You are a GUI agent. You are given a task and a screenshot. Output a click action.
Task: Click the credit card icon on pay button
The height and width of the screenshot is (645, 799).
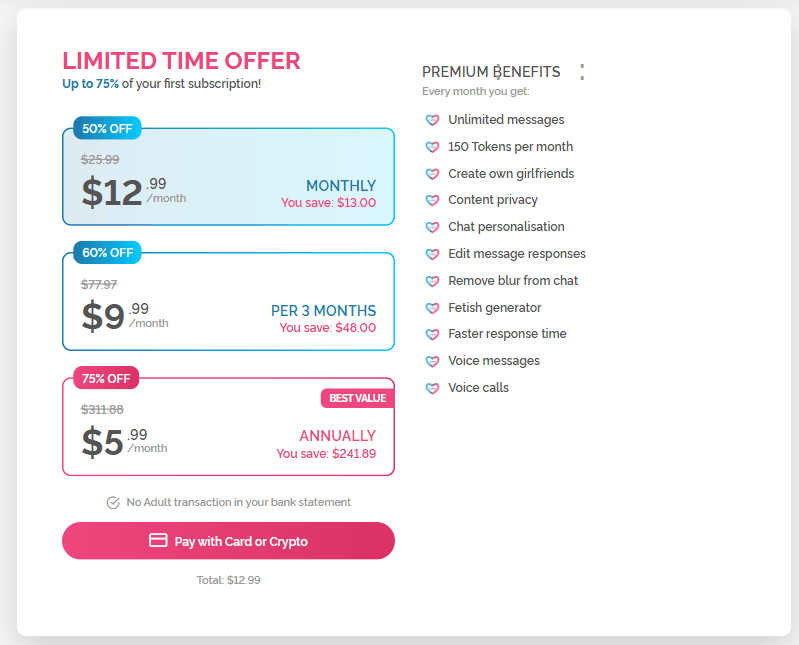pos(158,541)
